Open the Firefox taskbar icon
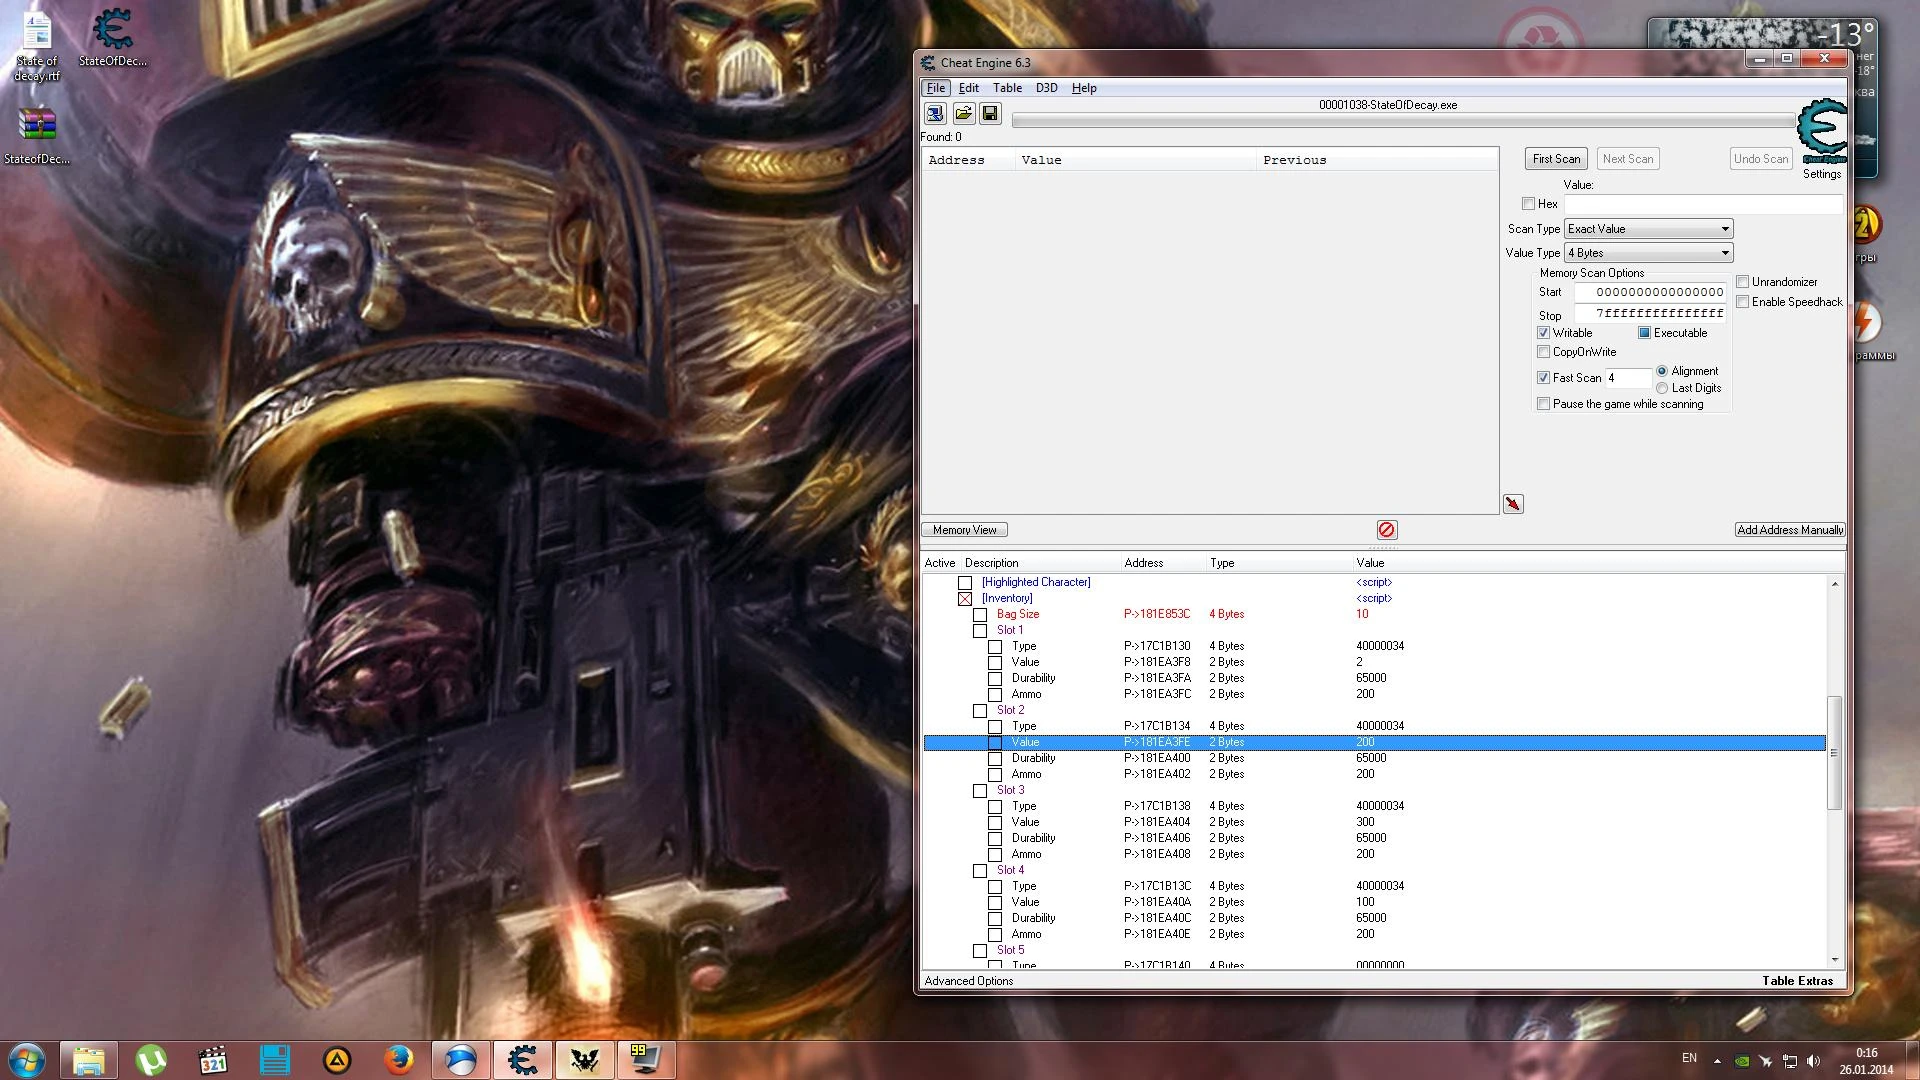Screen dimensions: 1920x1080 399,1059
